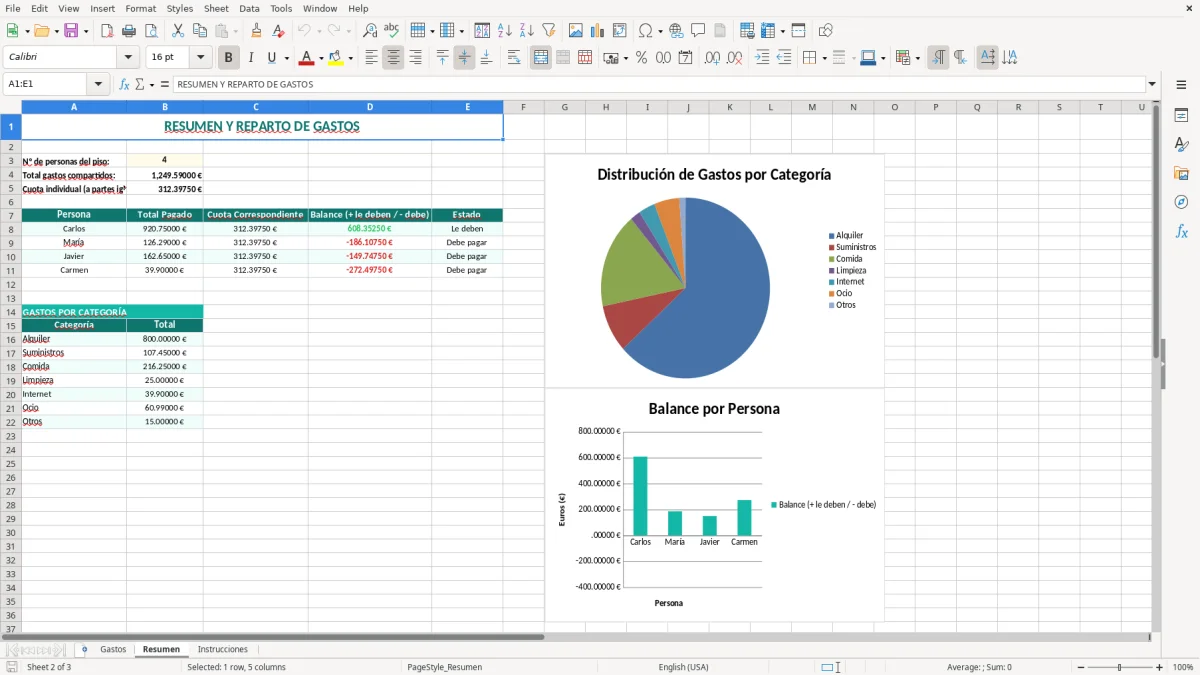
Task: Open the sidebar Navigator compass icon
Action: [1181, 202]
